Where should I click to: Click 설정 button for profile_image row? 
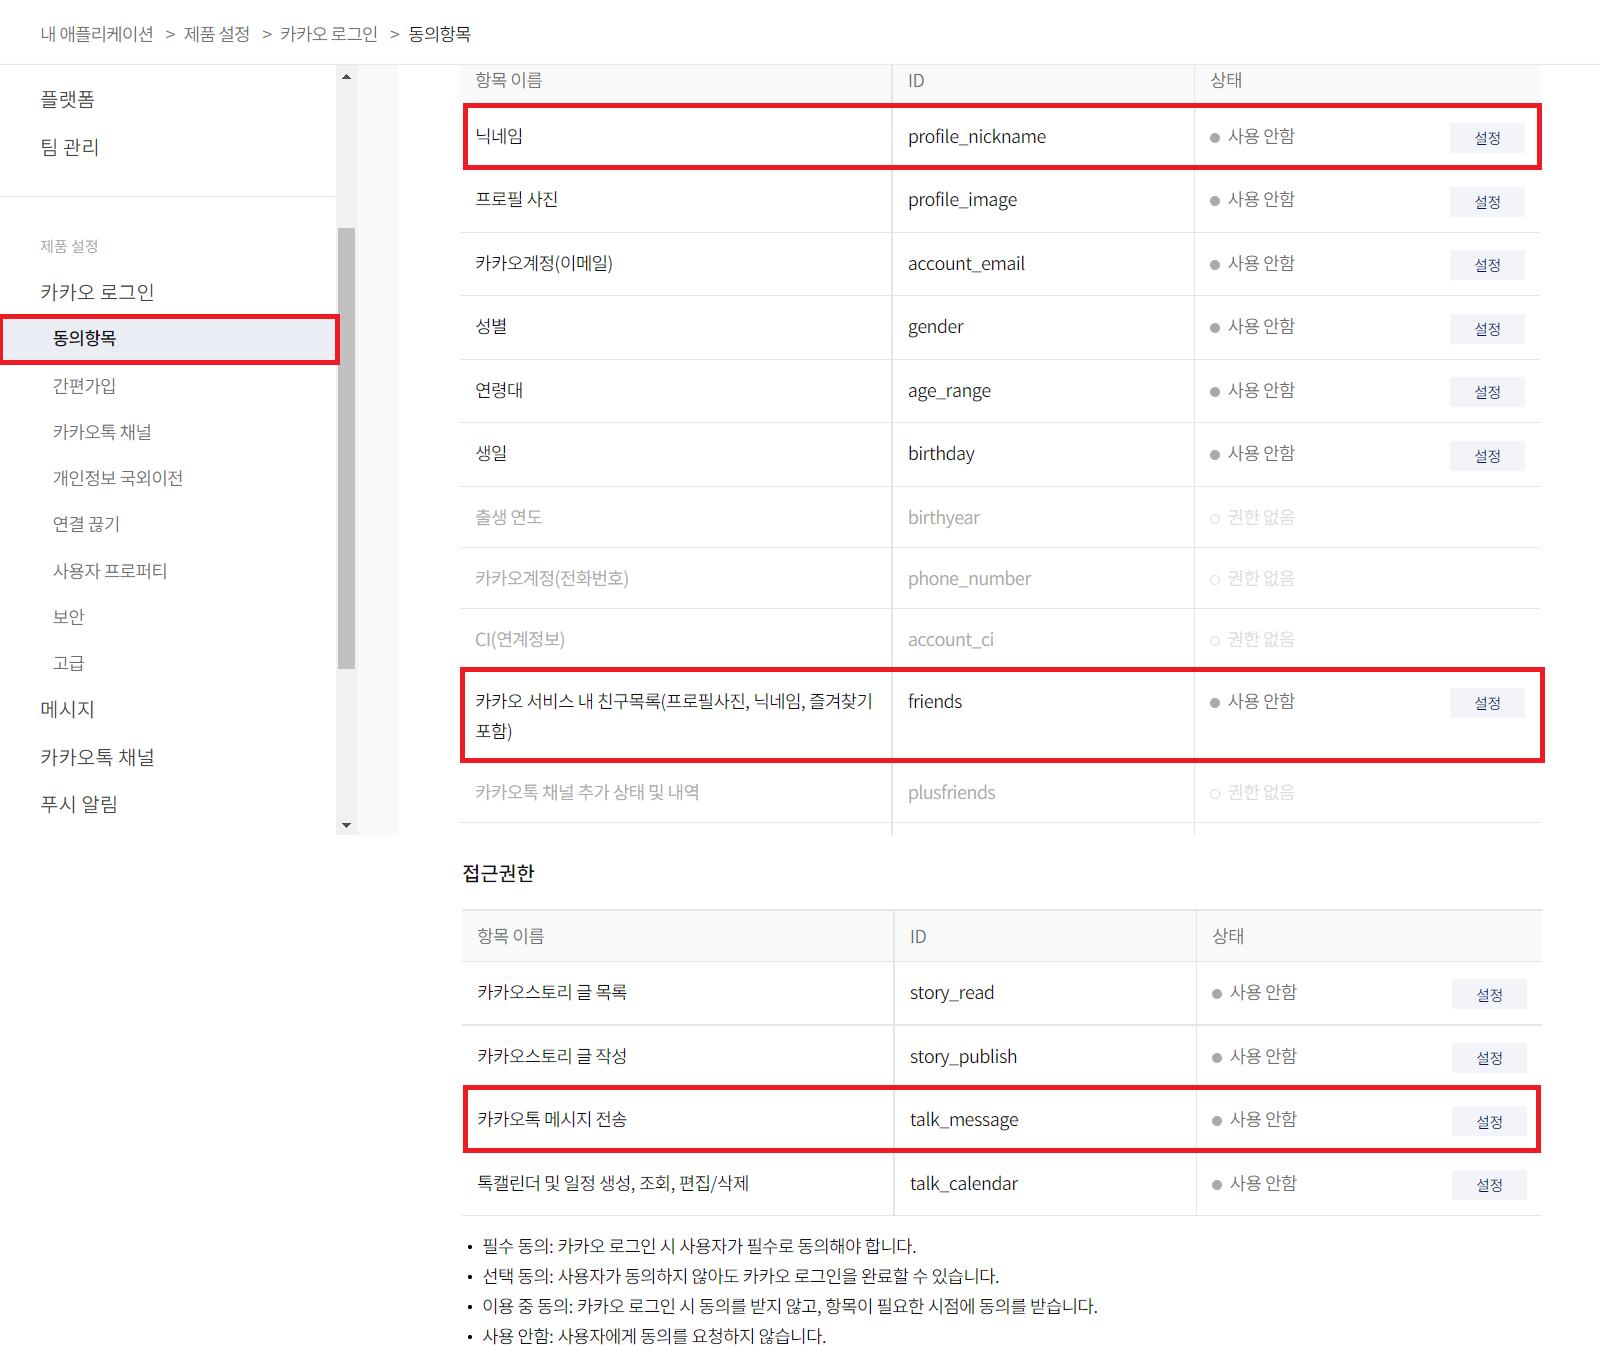tap(1487, 202)
